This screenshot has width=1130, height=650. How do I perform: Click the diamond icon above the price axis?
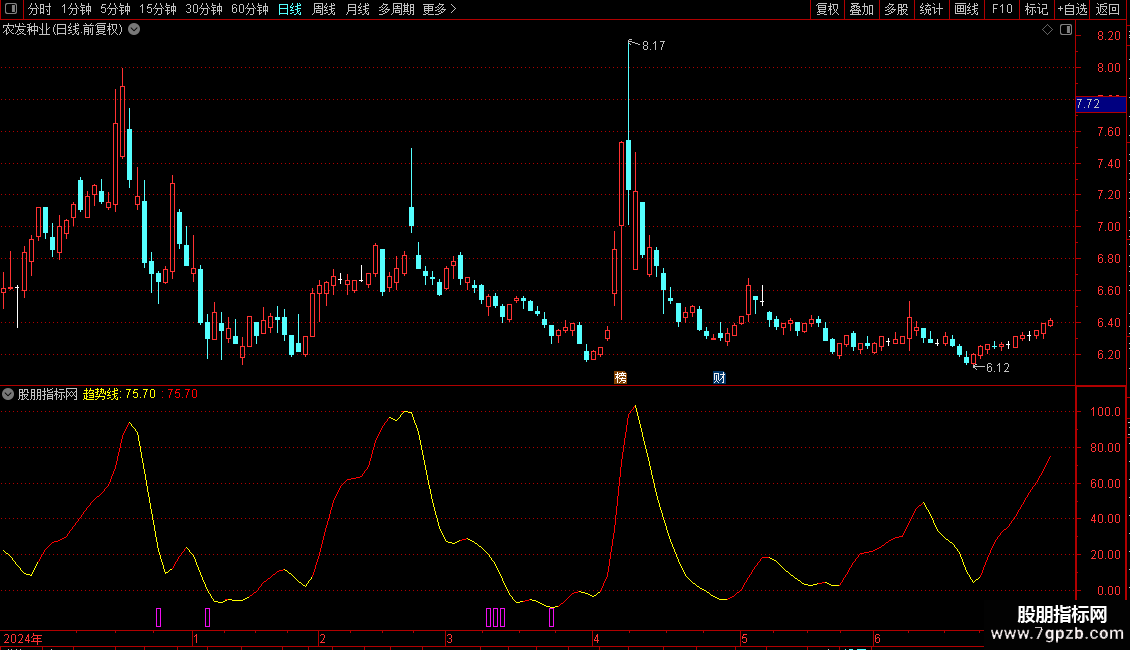coord(1048,30)
